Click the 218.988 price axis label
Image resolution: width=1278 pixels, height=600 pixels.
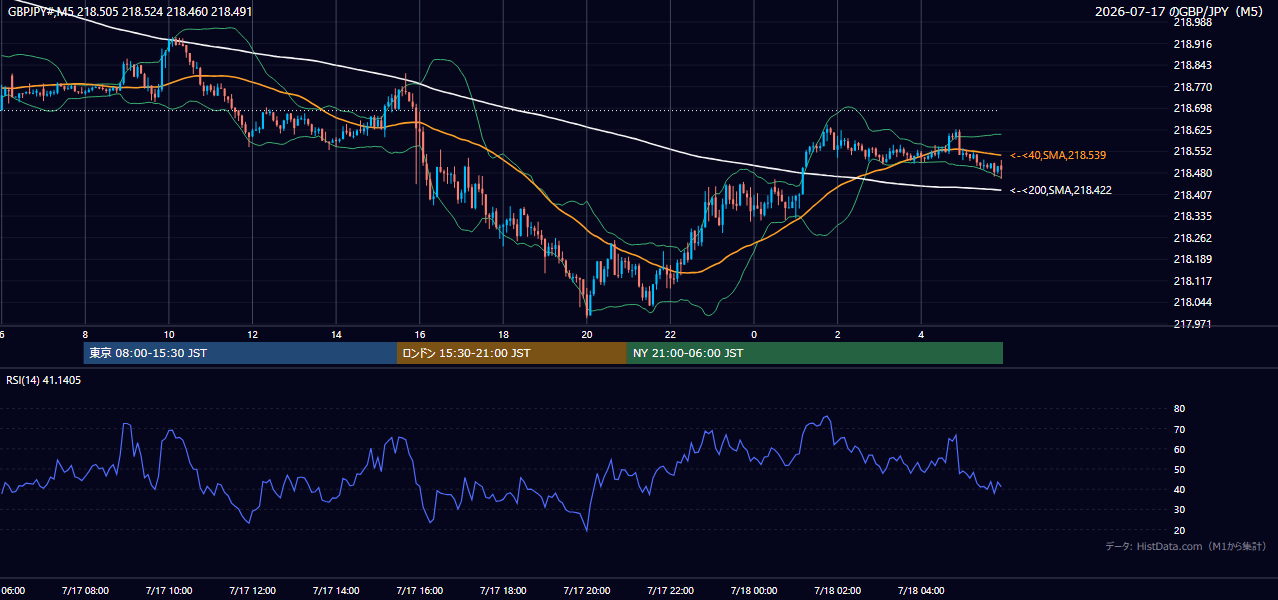(1192, 22)
